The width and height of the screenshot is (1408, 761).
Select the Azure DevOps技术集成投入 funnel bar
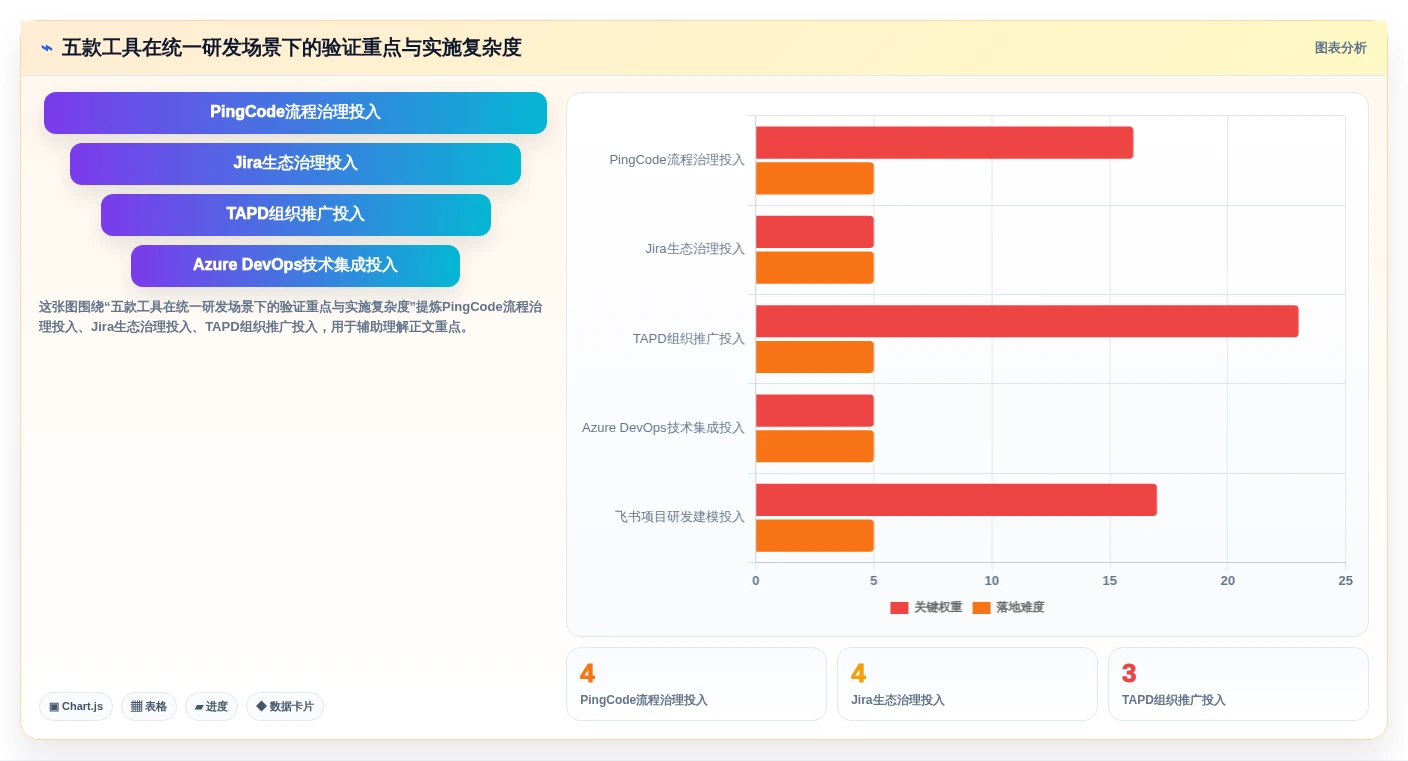coord(295,265)
